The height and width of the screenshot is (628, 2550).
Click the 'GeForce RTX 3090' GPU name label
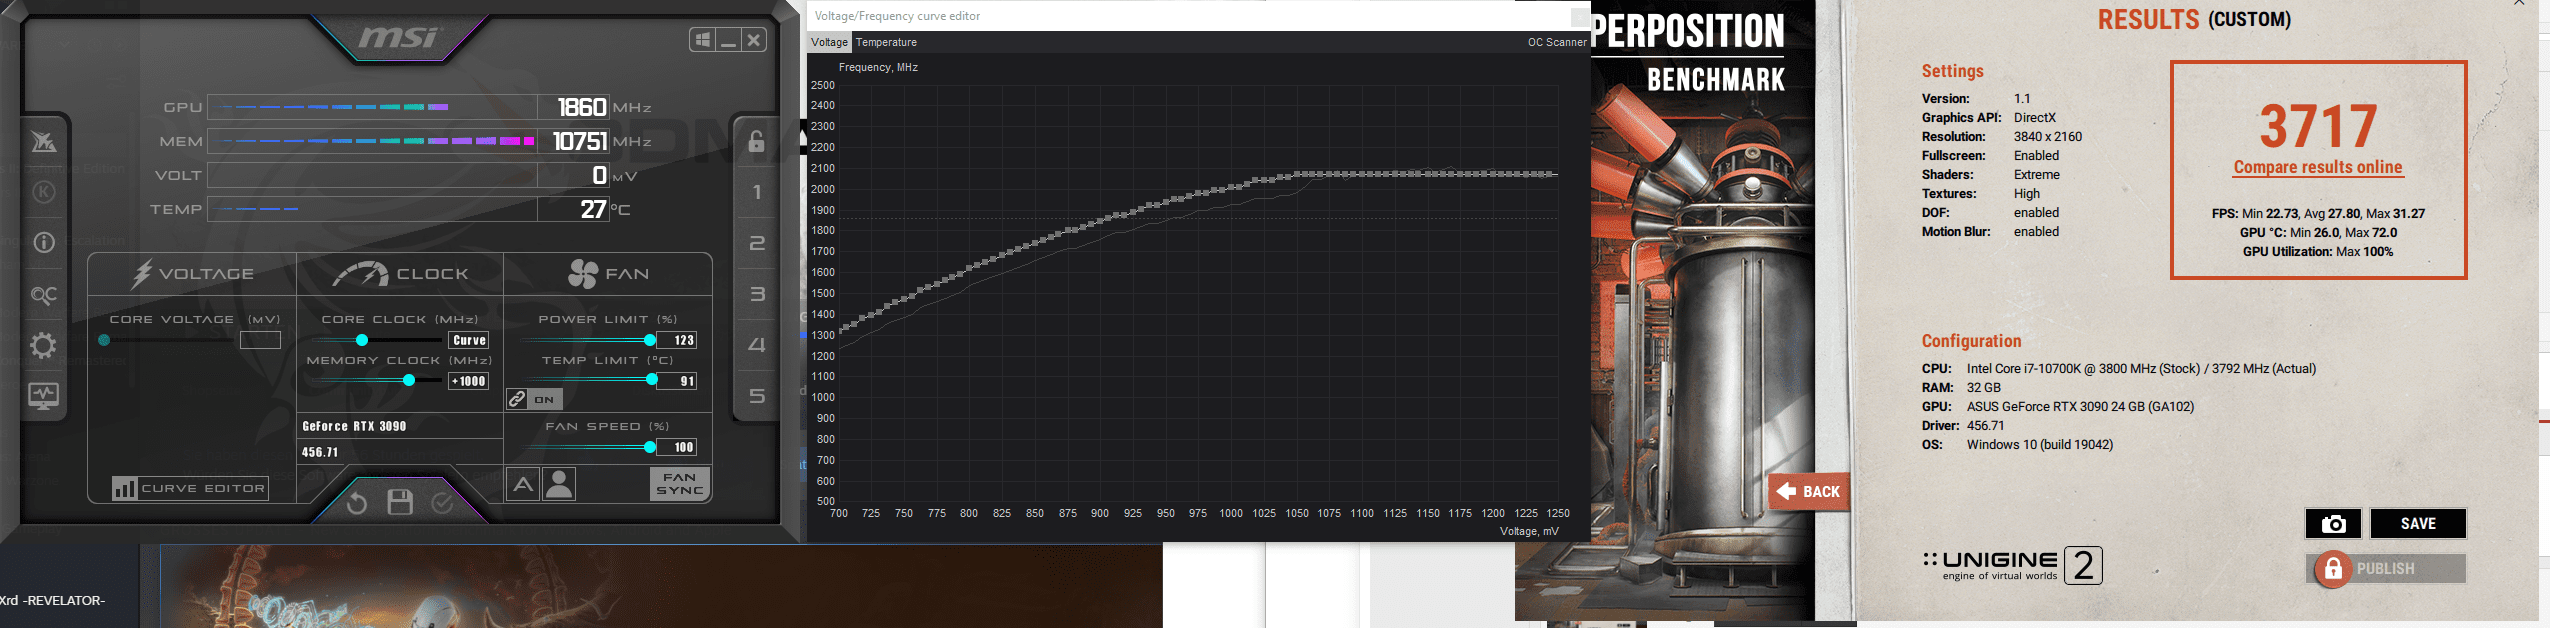click(354, 426)
